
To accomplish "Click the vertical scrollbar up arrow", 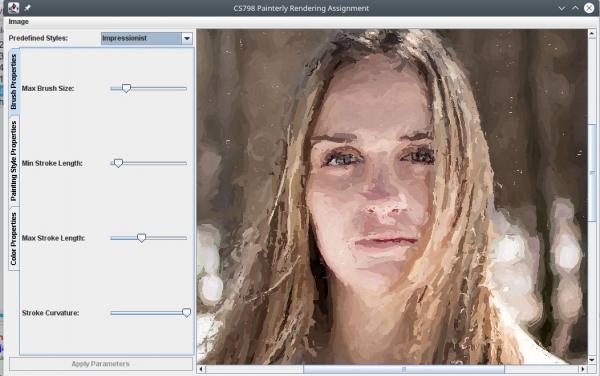I will [592, 34].
